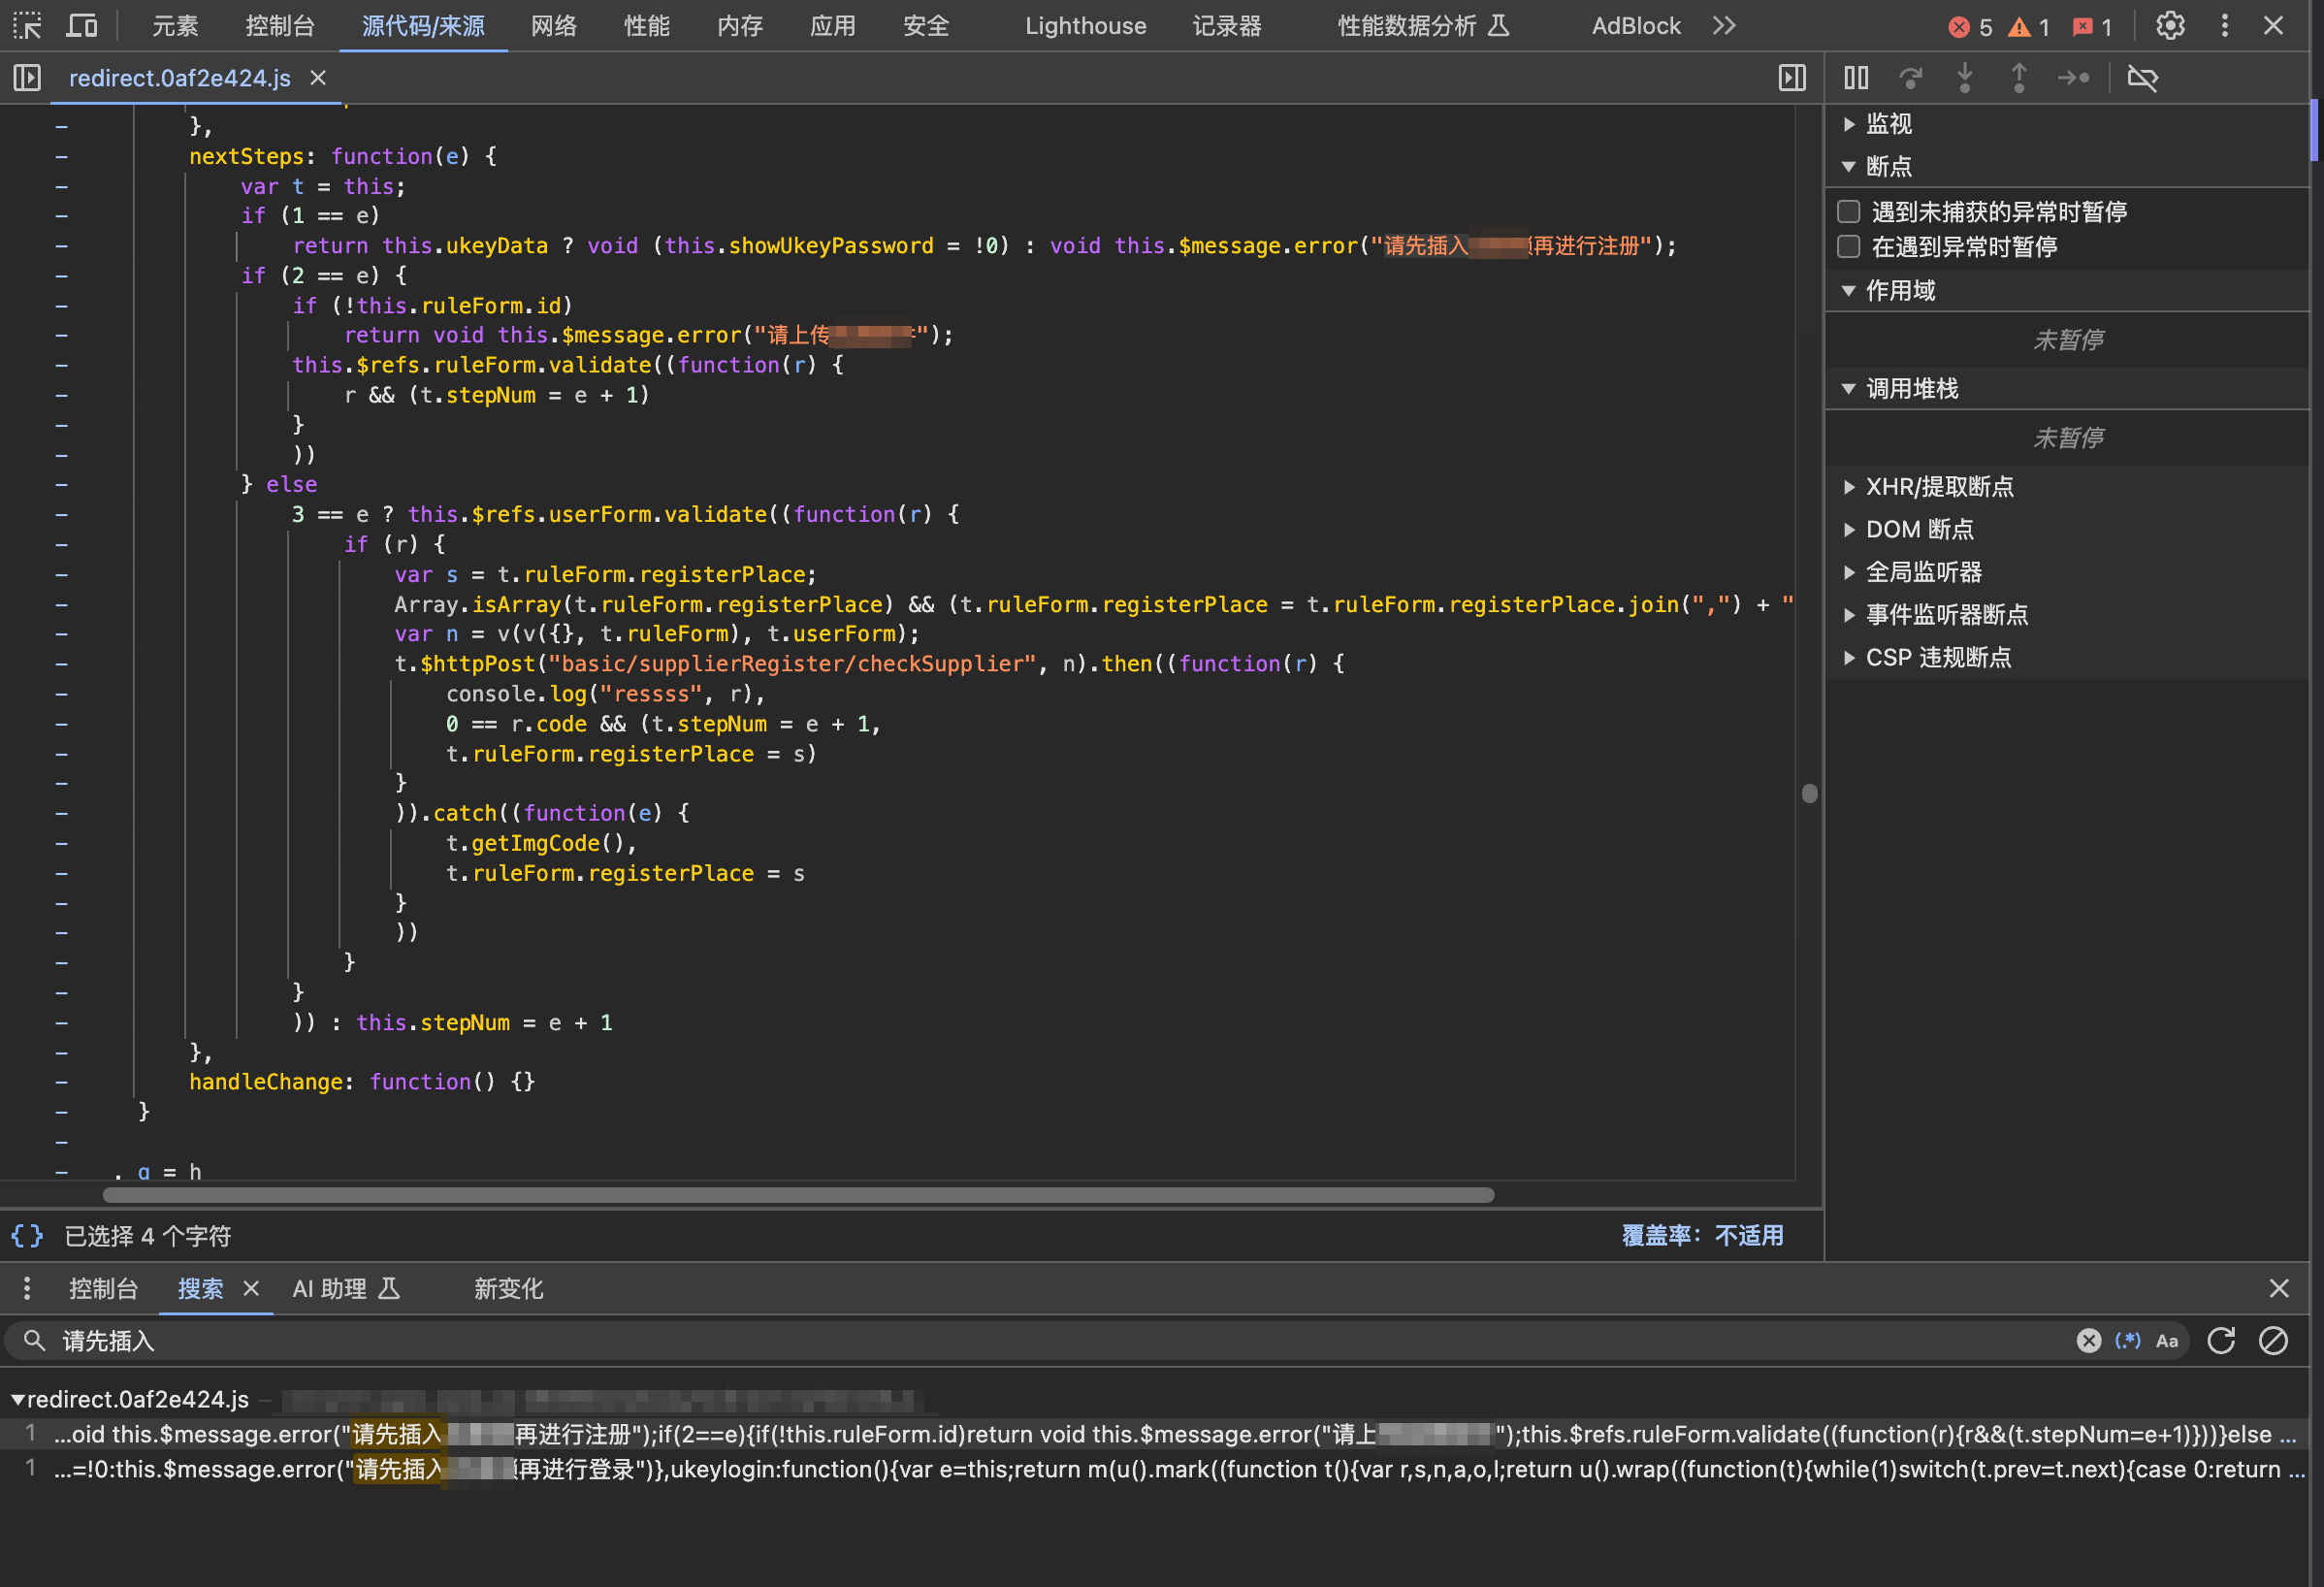
Task: Click the handleChange function line
Action: coord(362,1082)
